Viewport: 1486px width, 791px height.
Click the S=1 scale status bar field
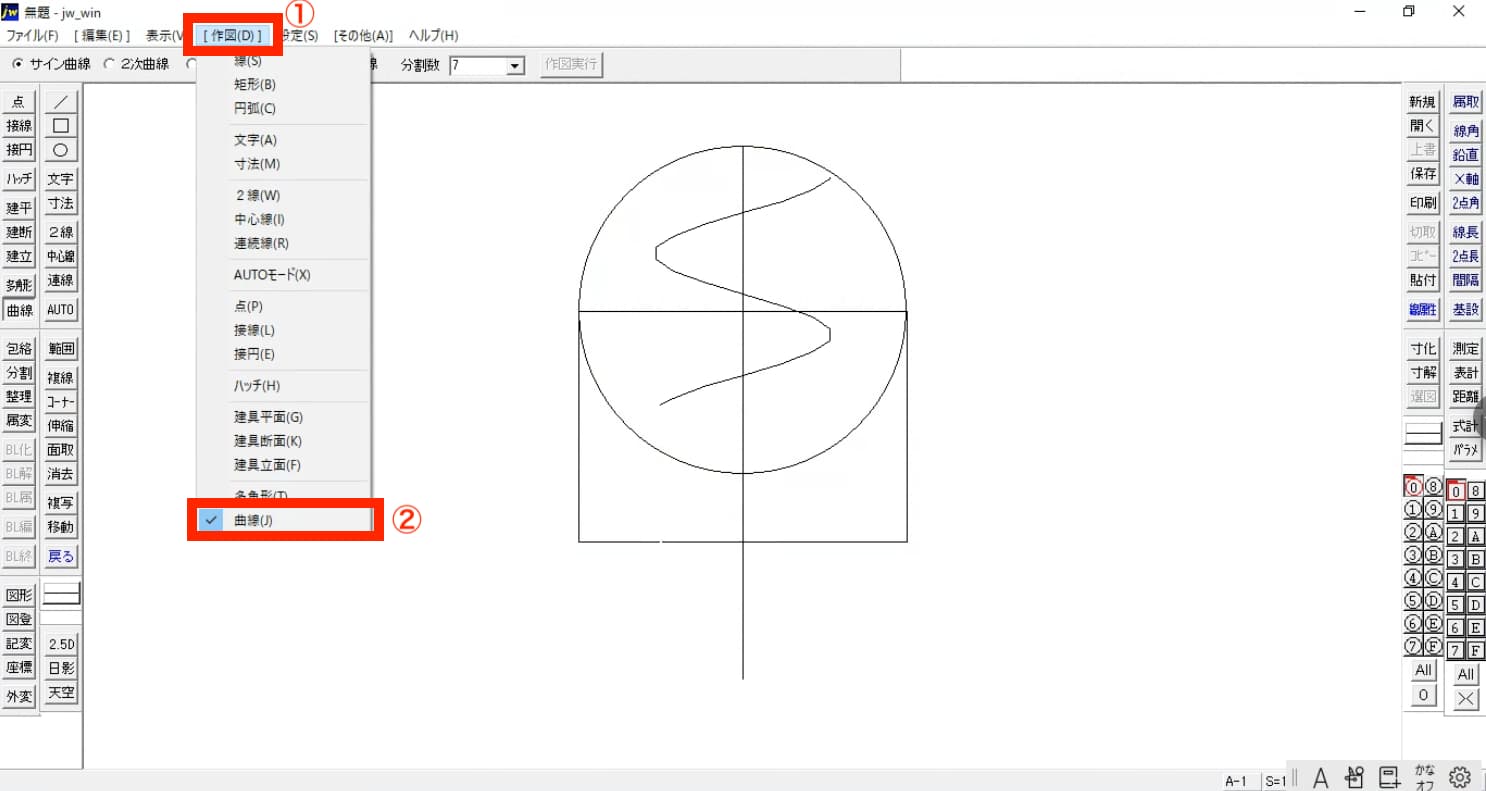[x=1275, y=782]
